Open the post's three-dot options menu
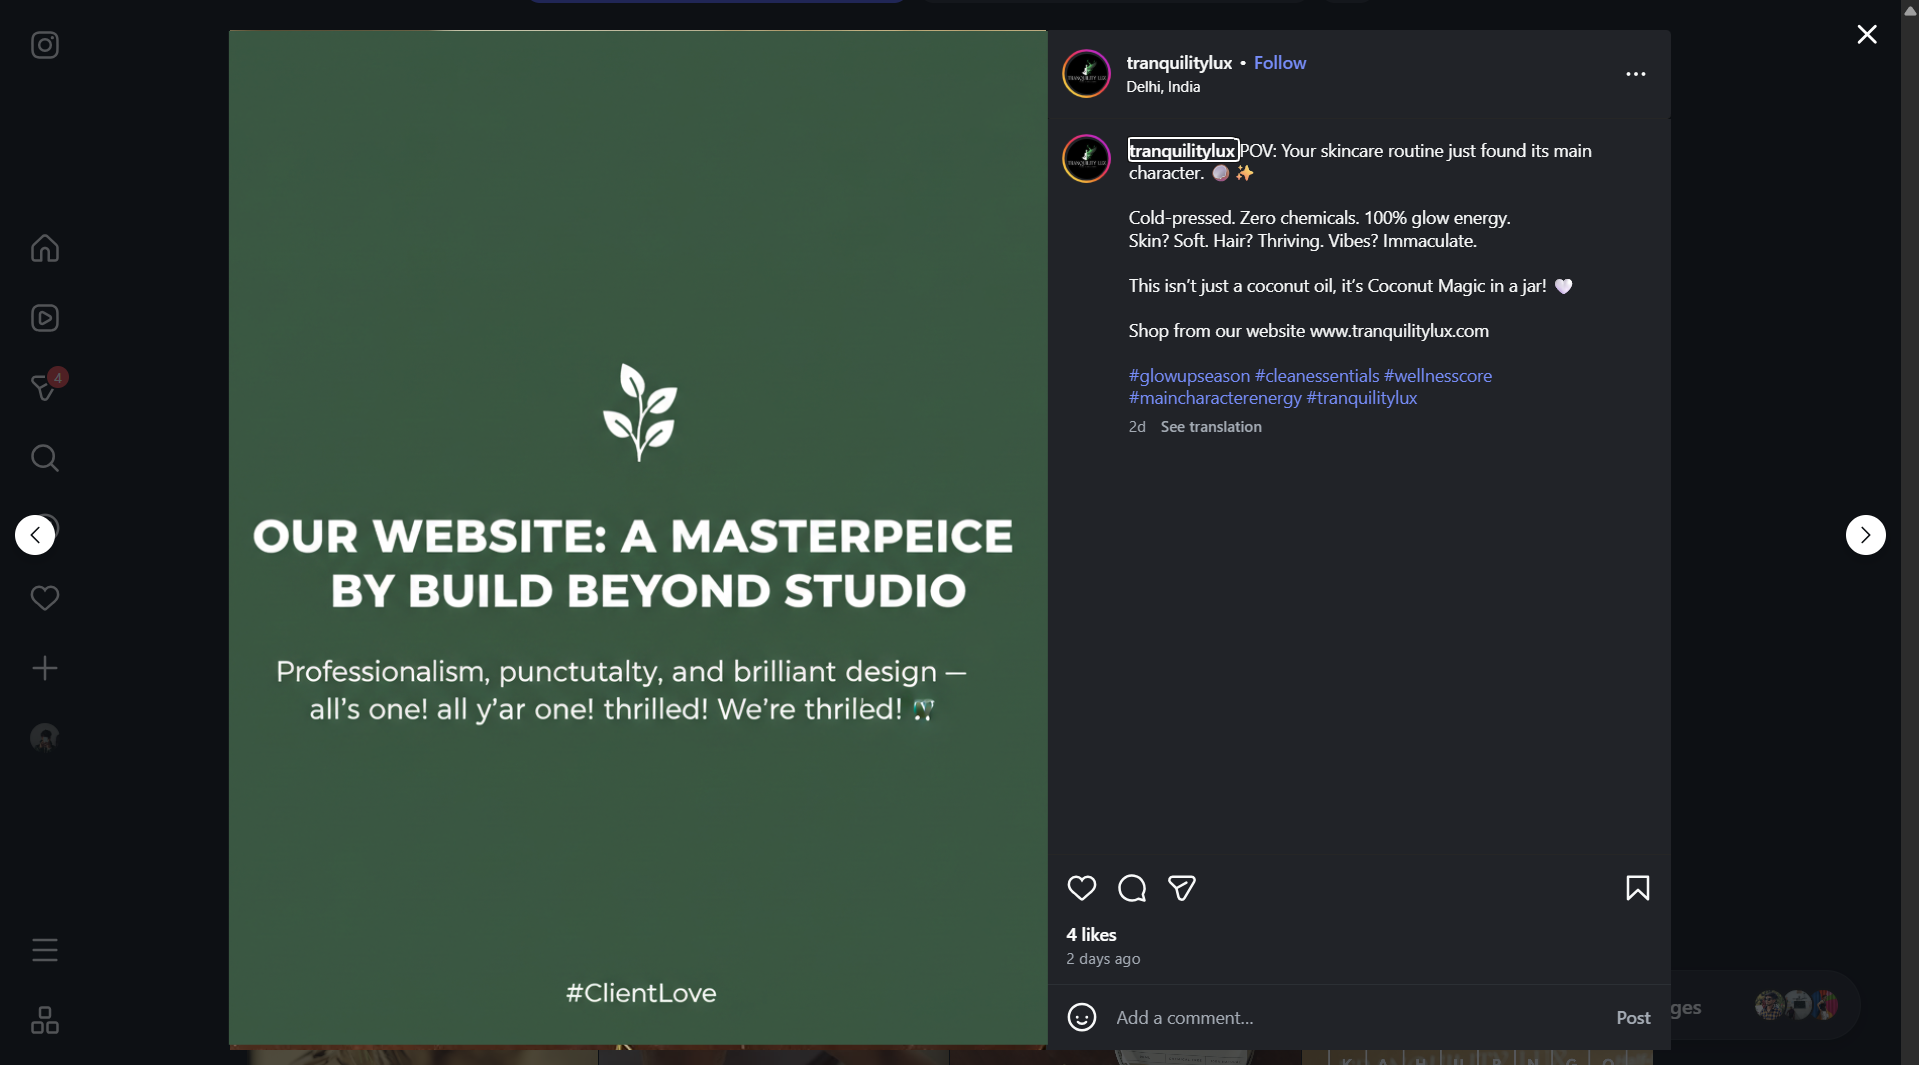1919x1065 pixels. click(x=1635, y=74)
